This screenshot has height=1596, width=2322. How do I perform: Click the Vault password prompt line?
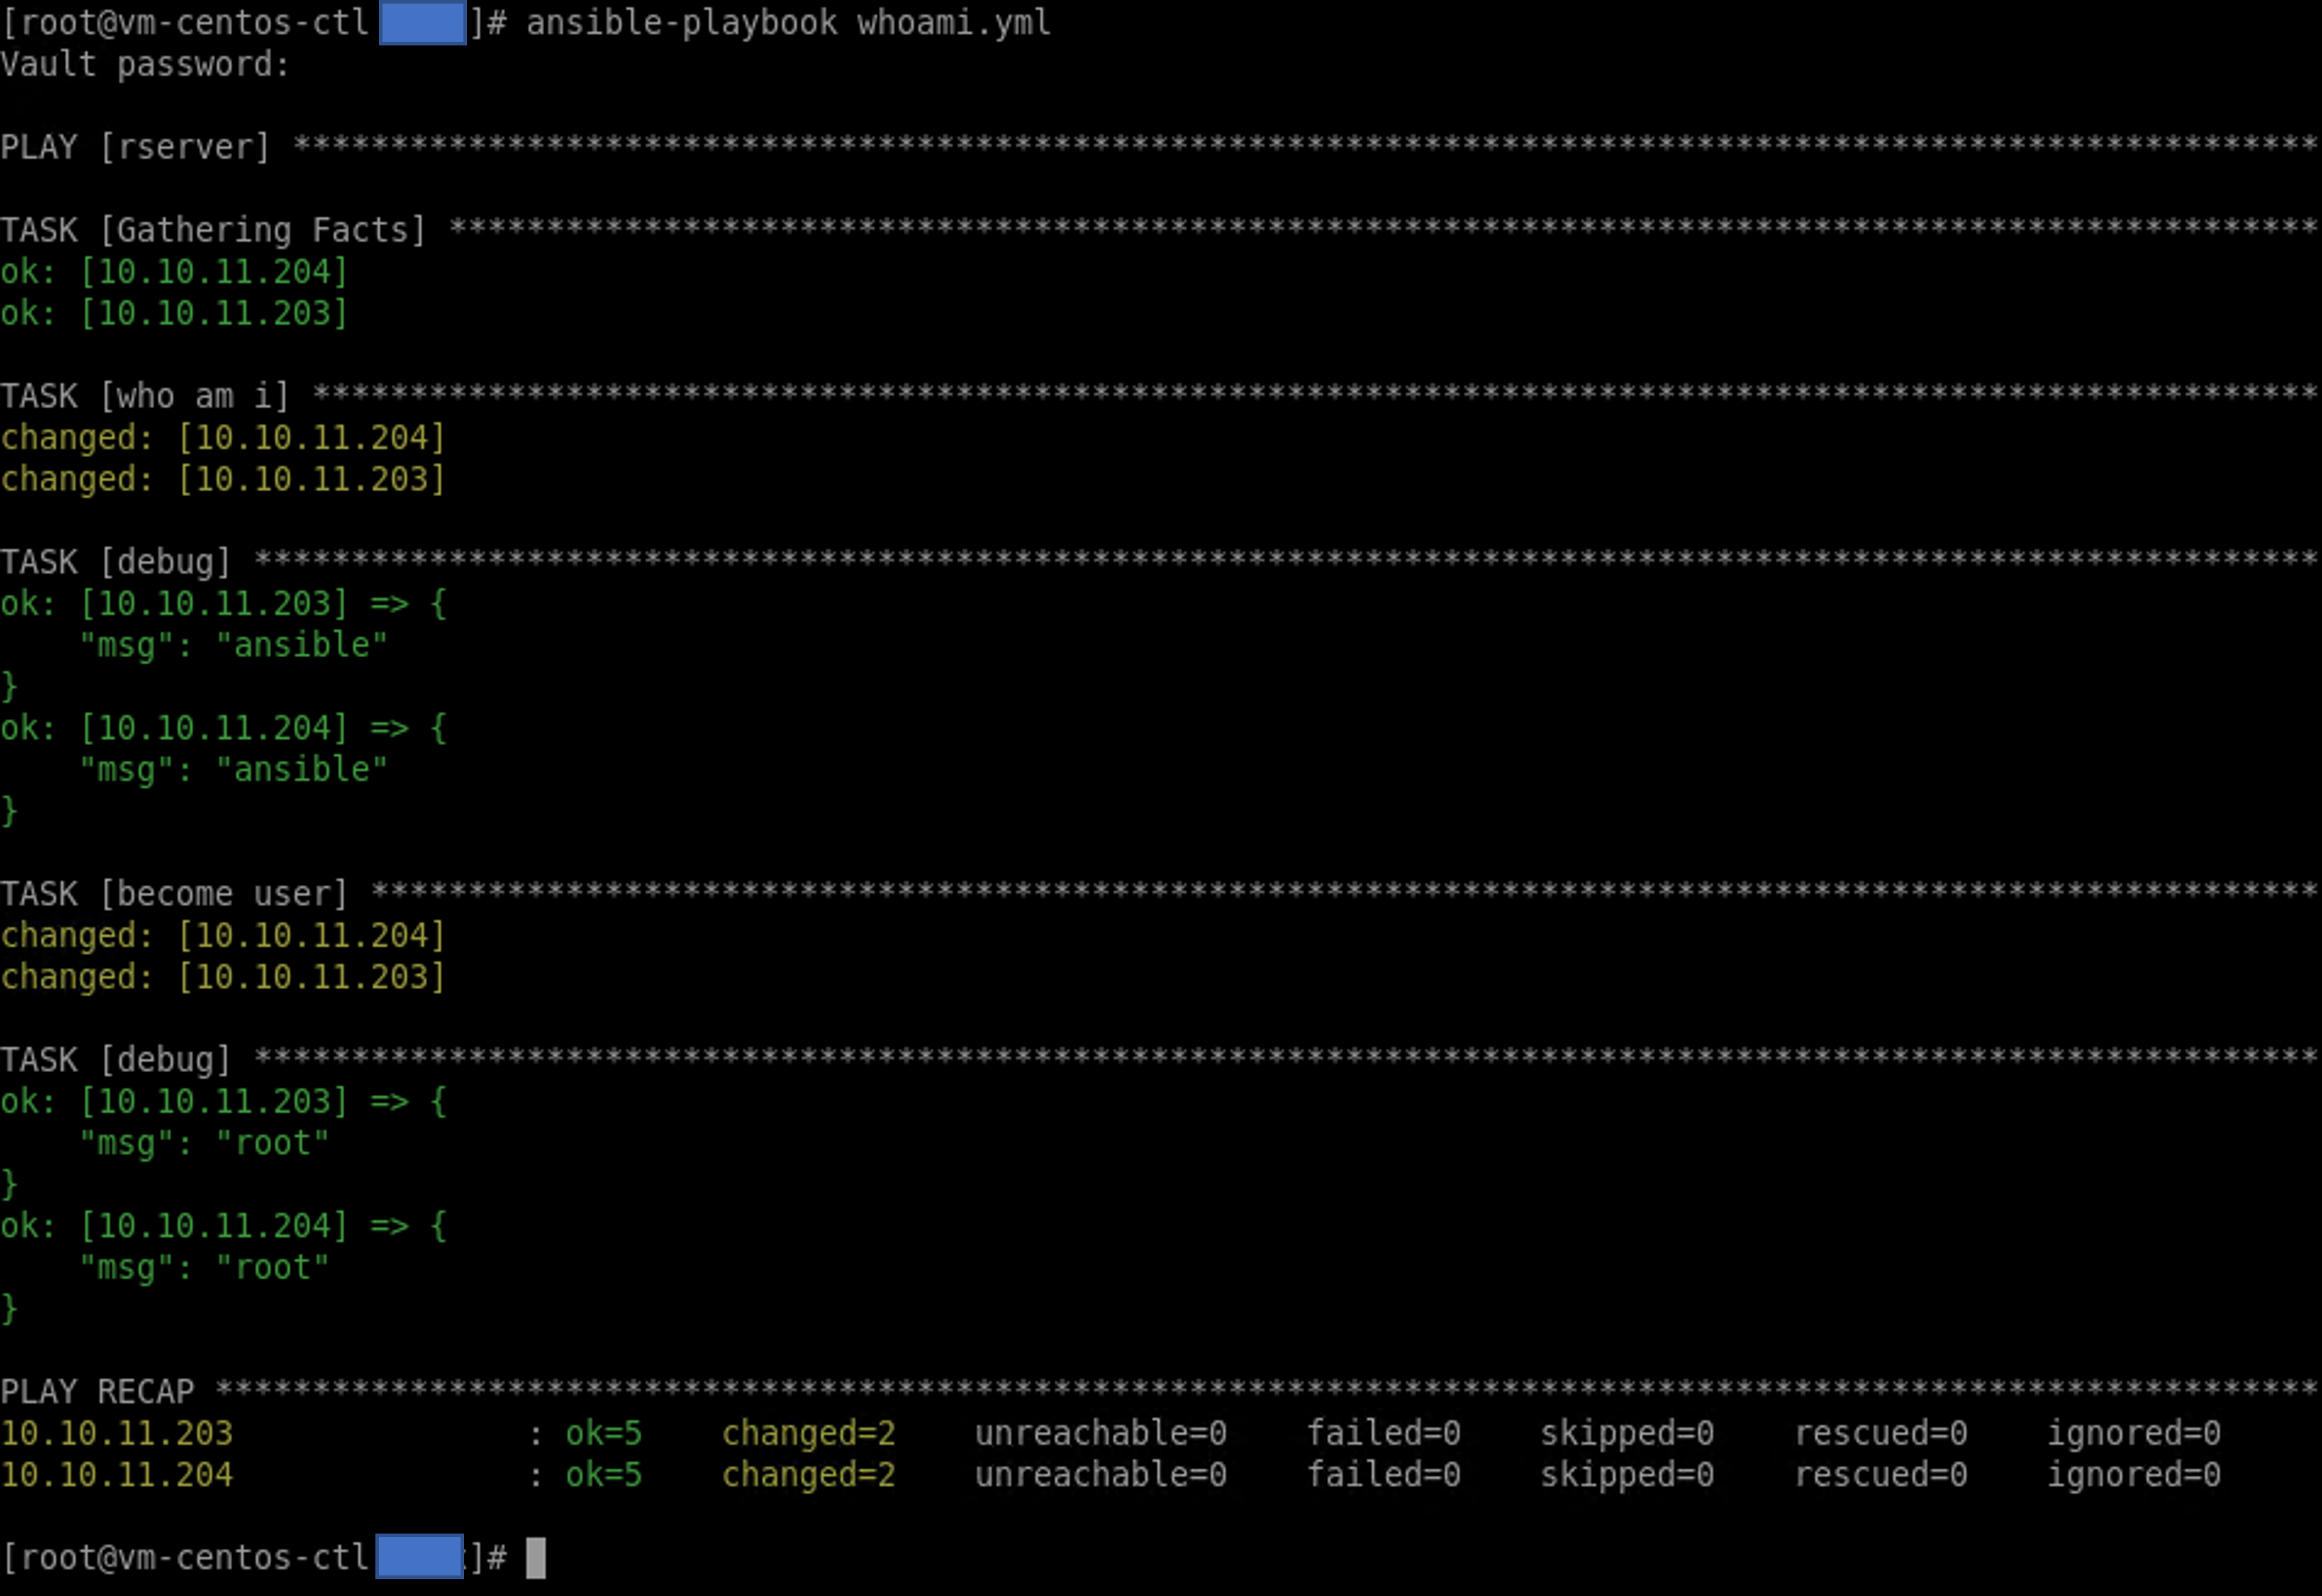145,65
